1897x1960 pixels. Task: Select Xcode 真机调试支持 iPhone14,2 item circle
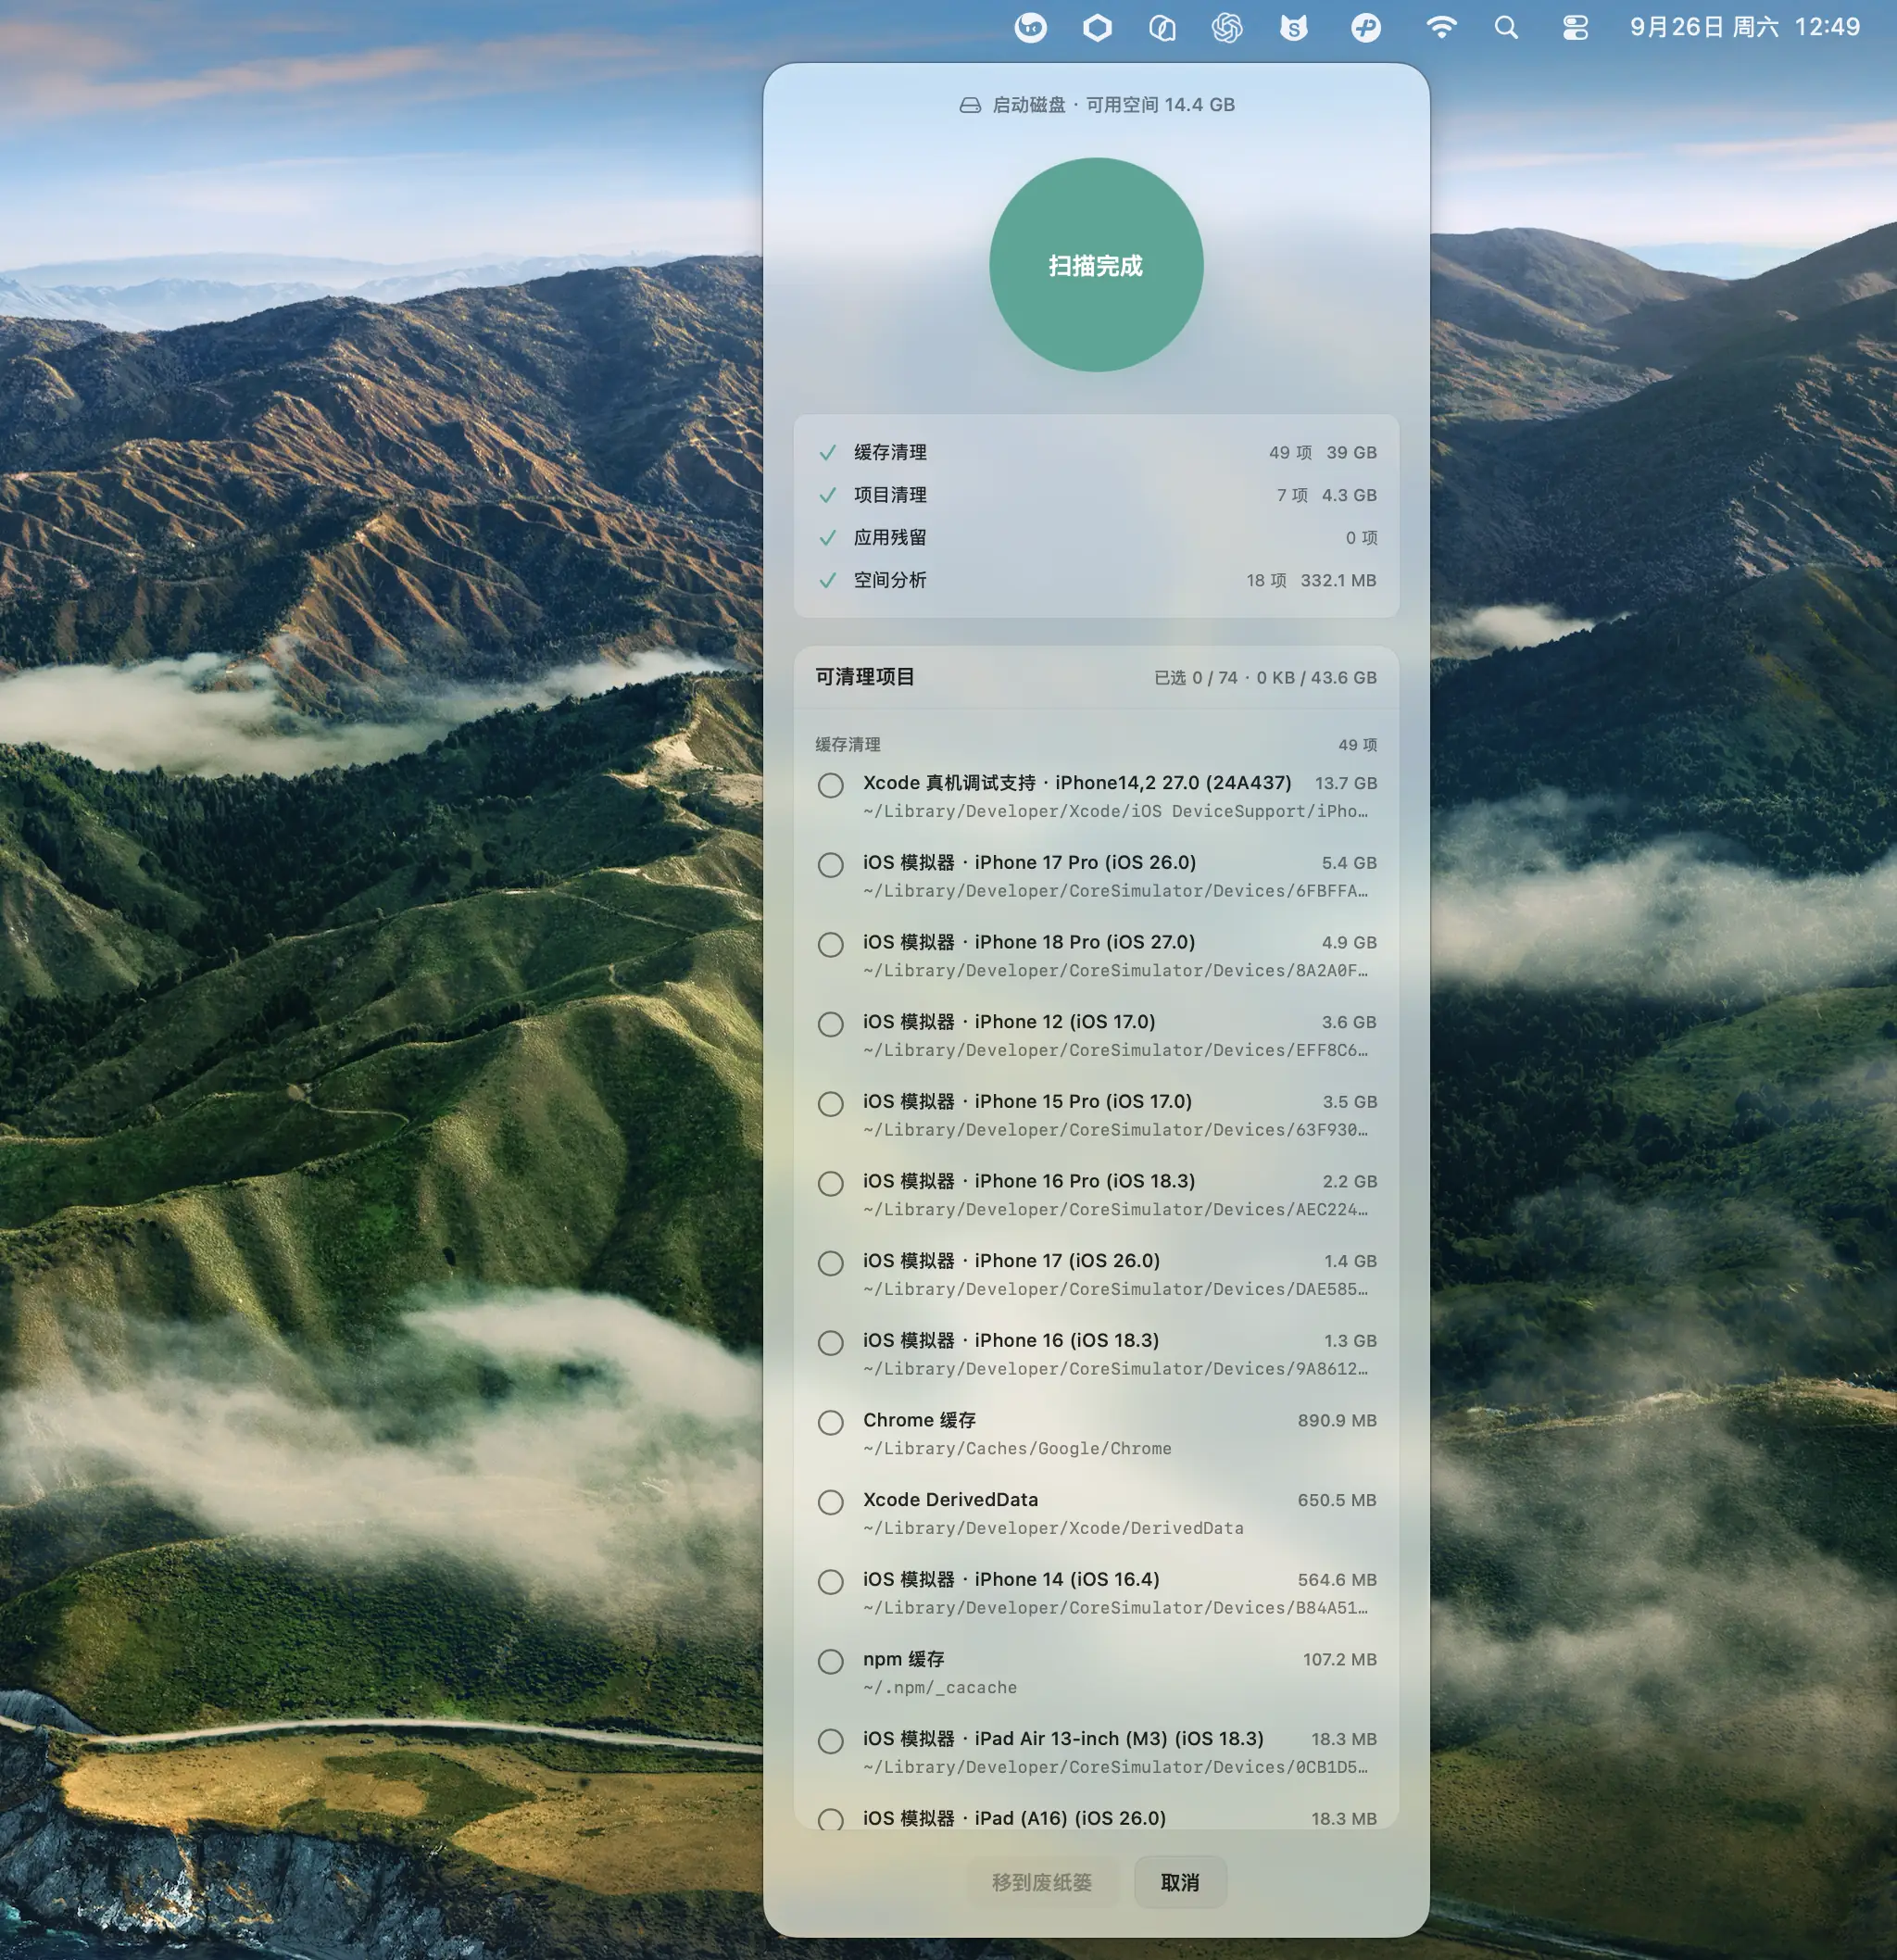(x=830, y=785)
